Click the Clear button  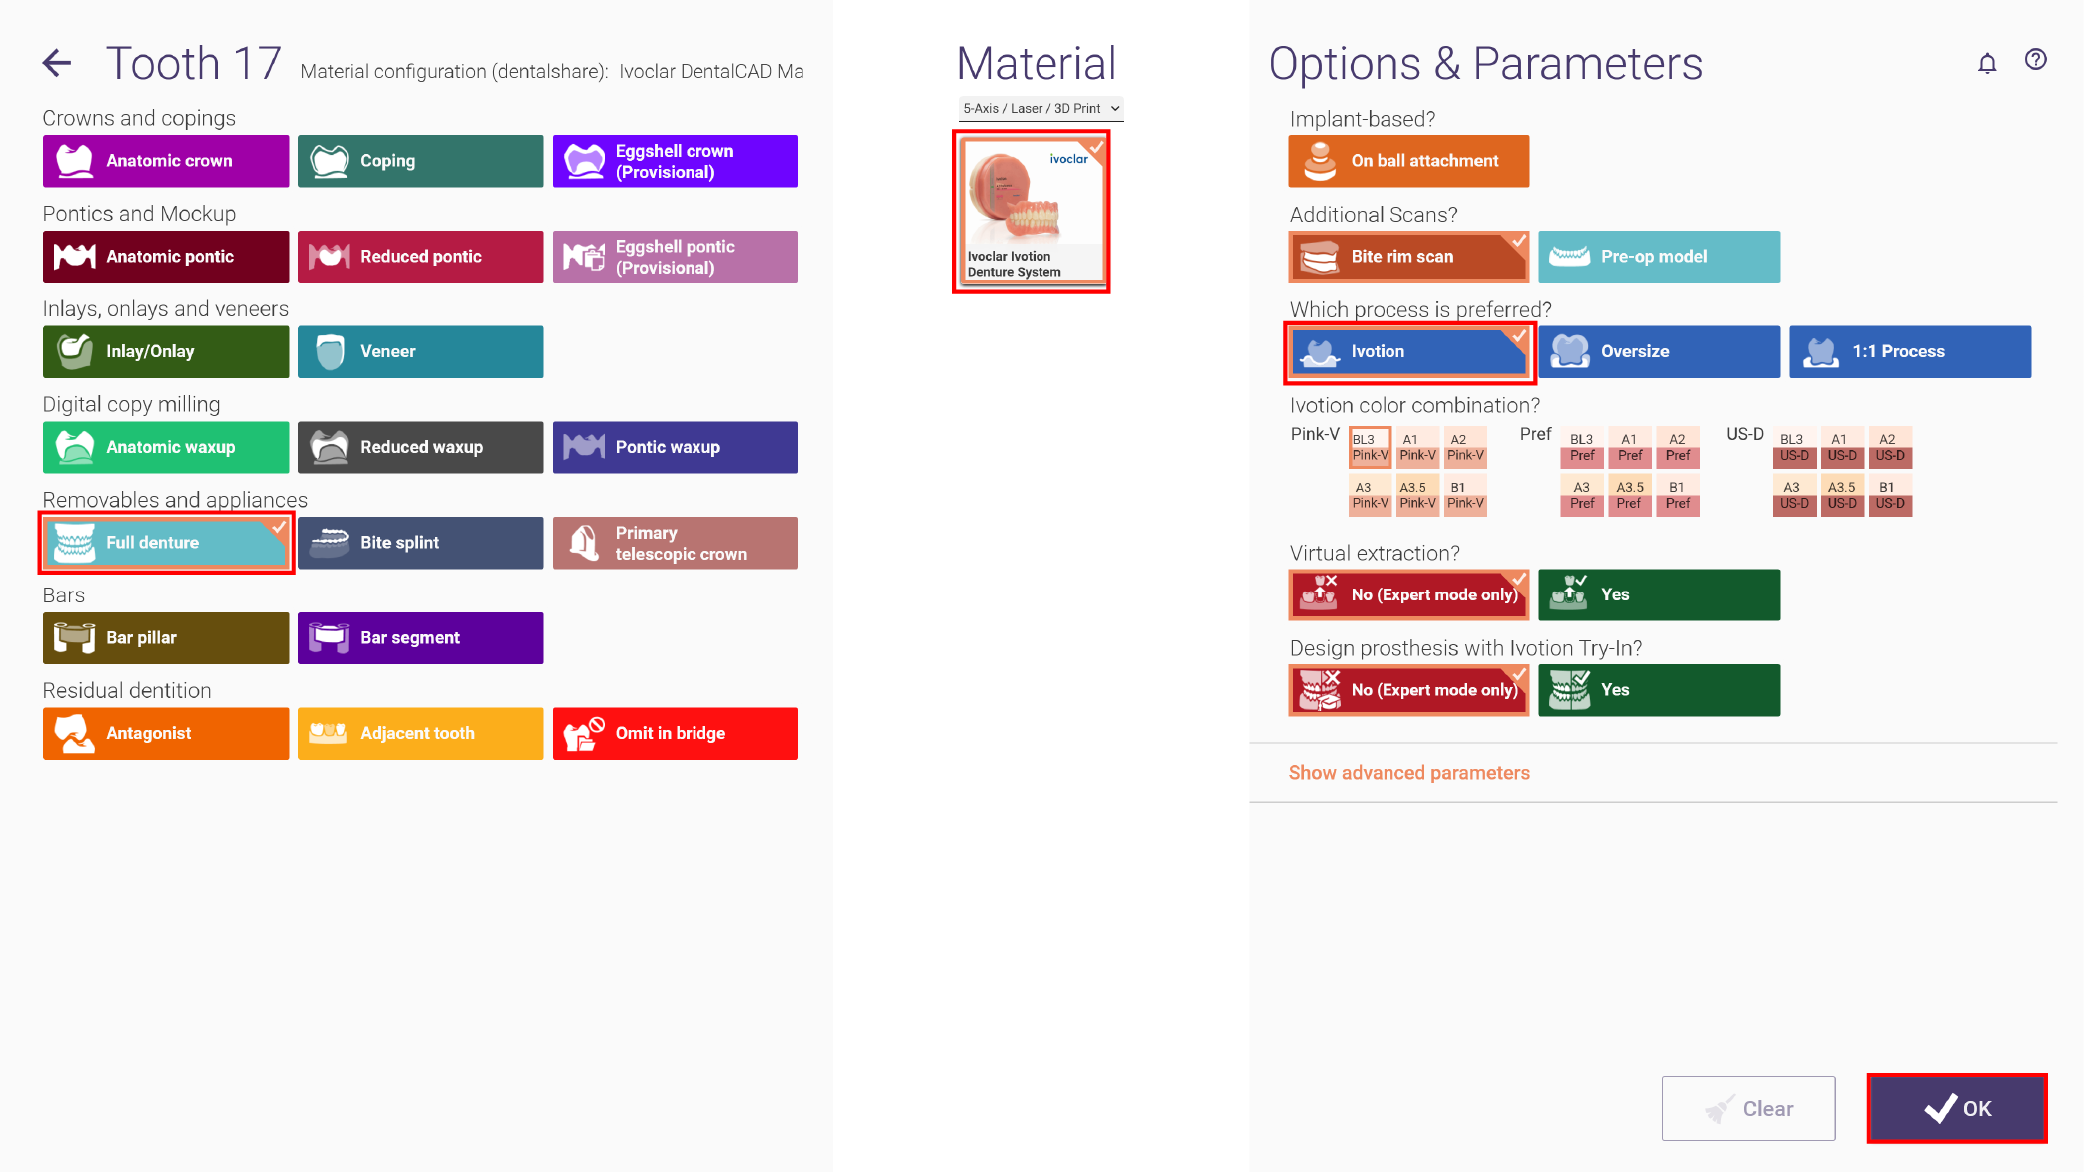[1748, 1108]
